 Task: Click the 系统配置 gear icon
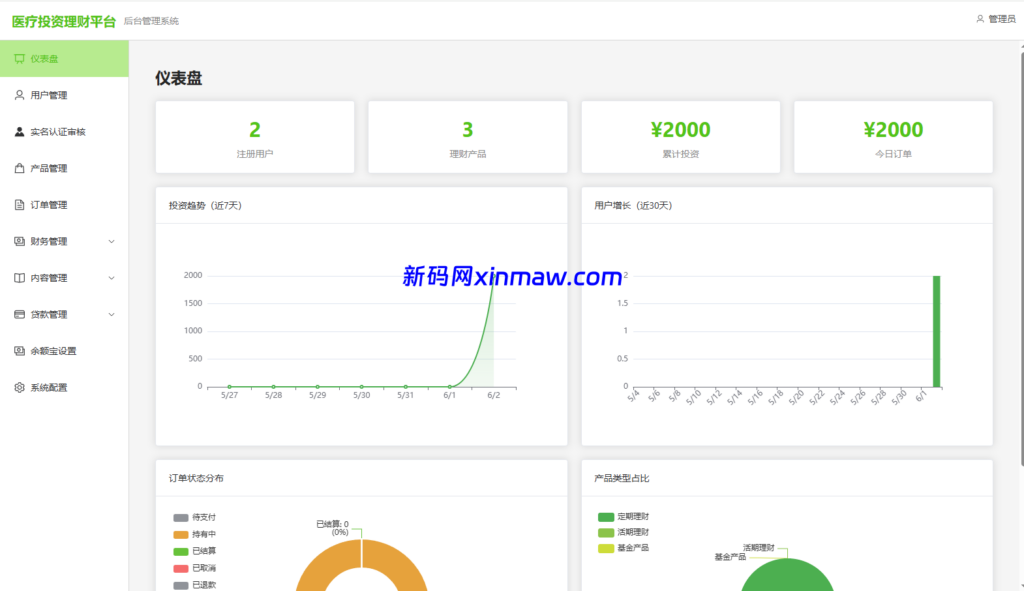[x=20, y=388]
